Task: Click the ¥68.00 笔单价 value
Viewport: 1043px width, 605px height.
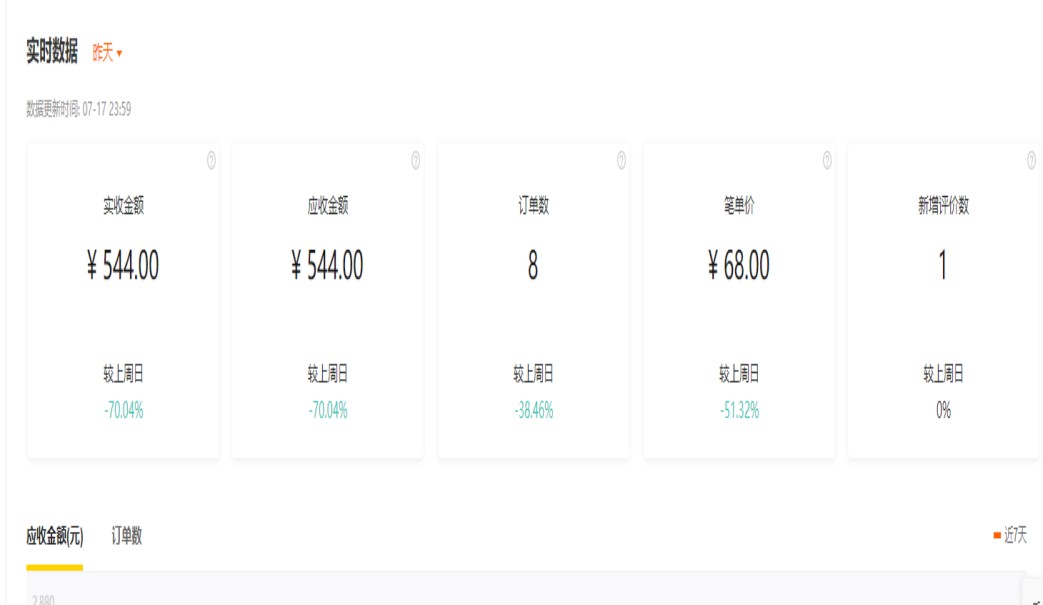Action: click(x=739, y=266)
